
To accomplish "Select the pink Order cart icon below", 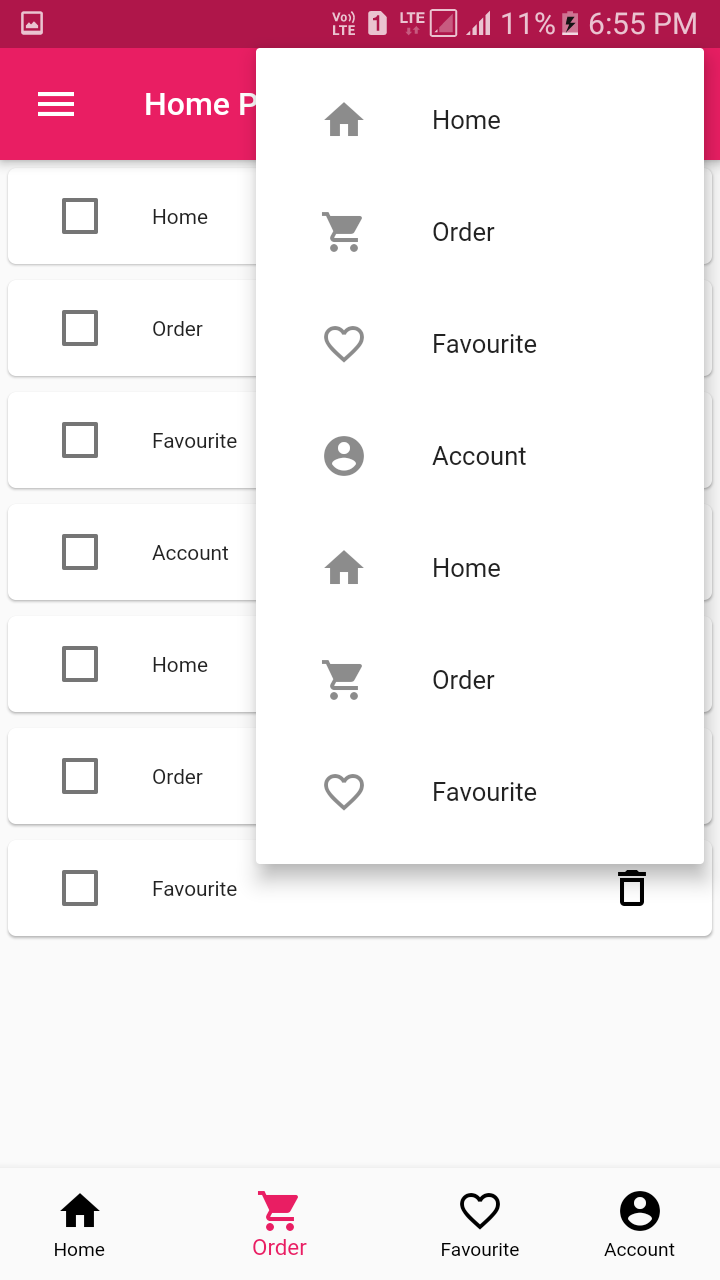I will point(279,1210).
